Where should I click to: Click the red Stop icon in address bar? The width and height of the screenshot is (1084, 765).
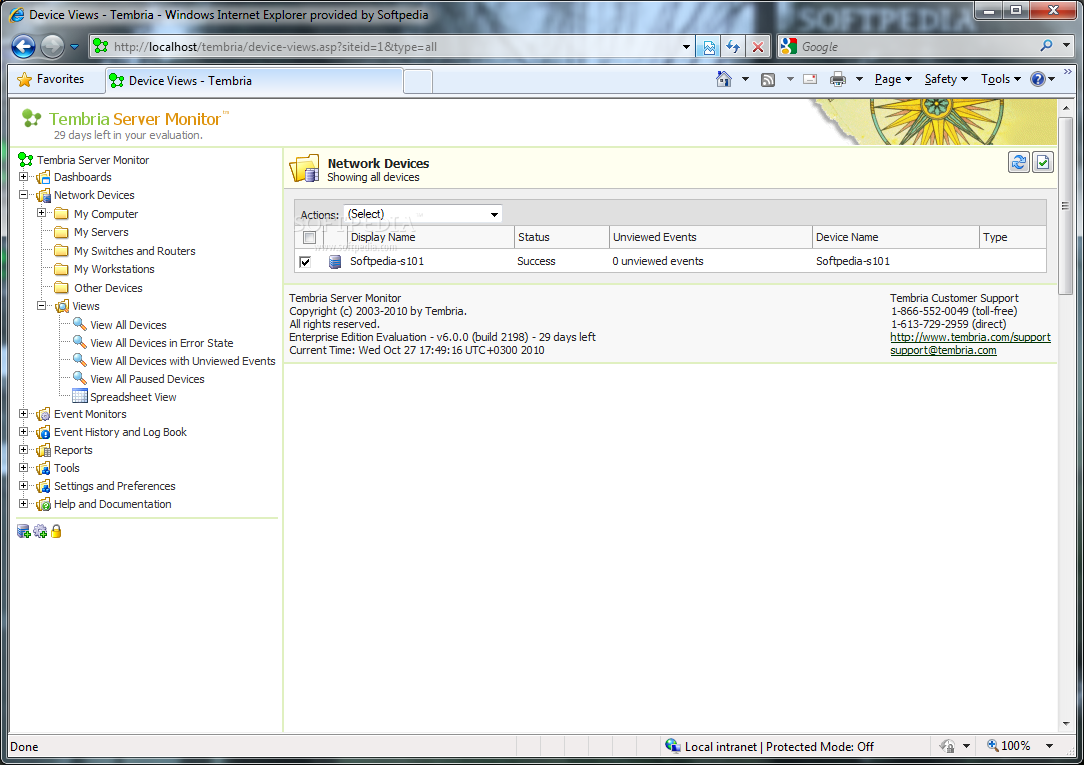758,47
